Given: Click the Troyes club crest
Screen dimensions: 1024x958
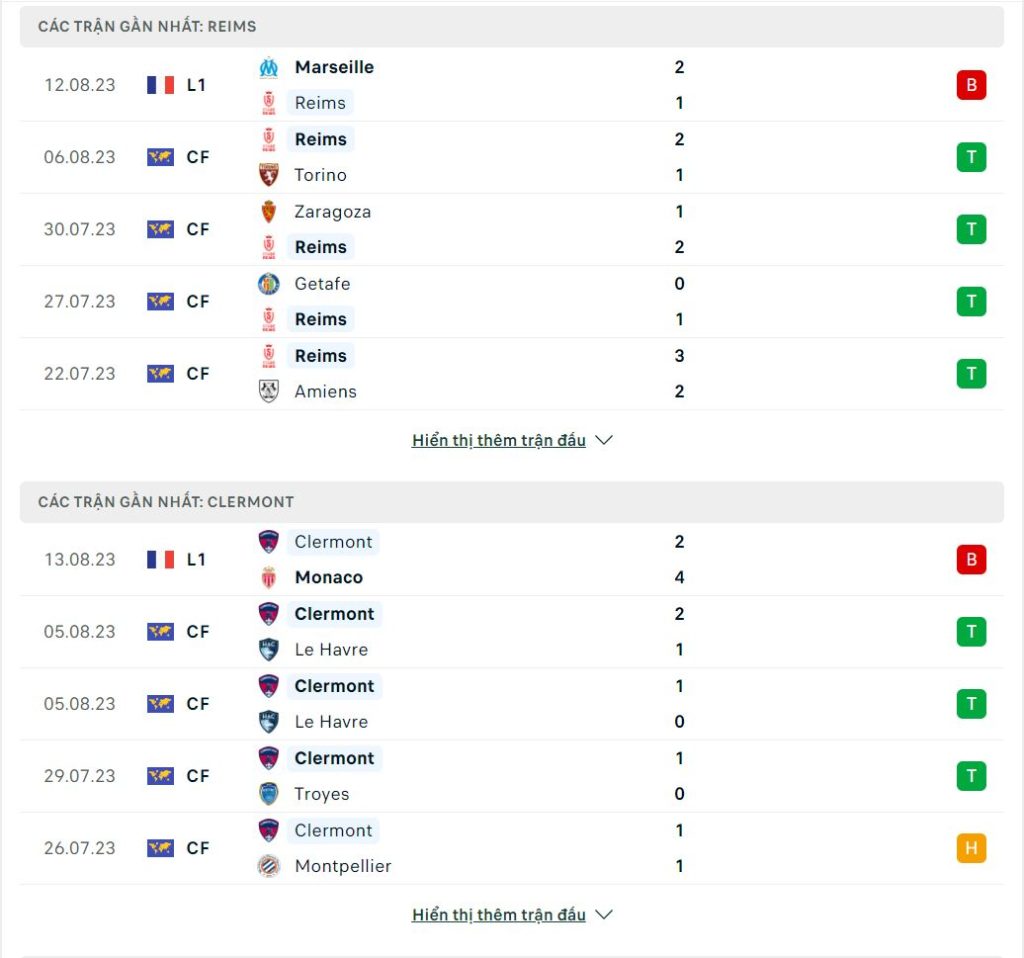Looking at the screenshot, I should [x=268, y=793].
